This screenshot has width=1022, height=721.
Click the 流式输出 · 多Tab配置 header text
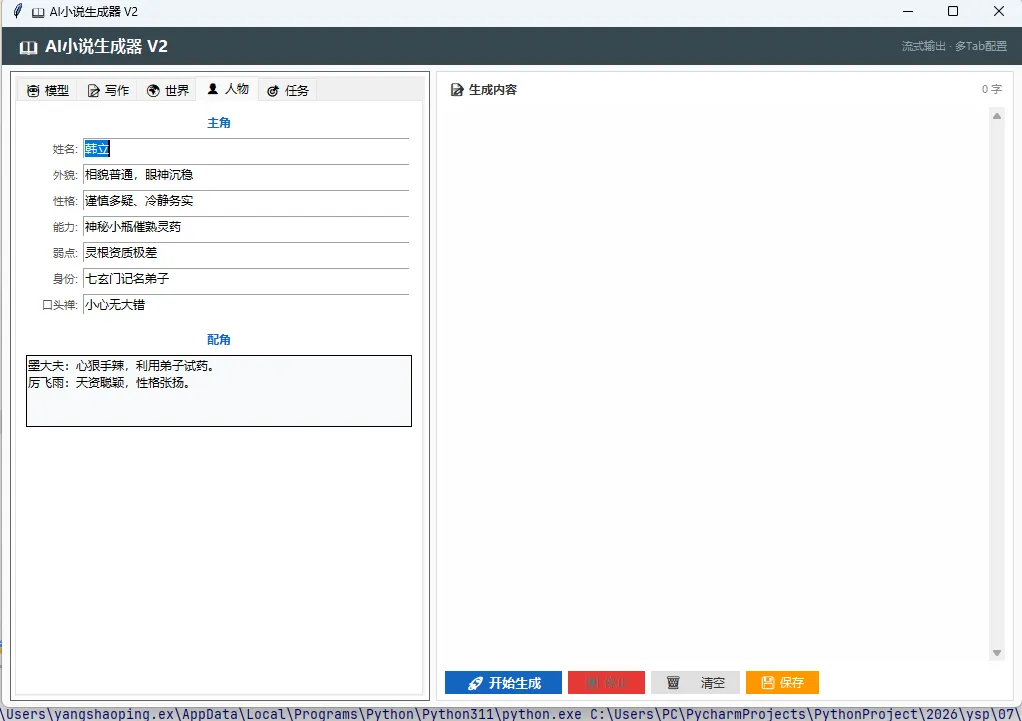coord(954,46)
